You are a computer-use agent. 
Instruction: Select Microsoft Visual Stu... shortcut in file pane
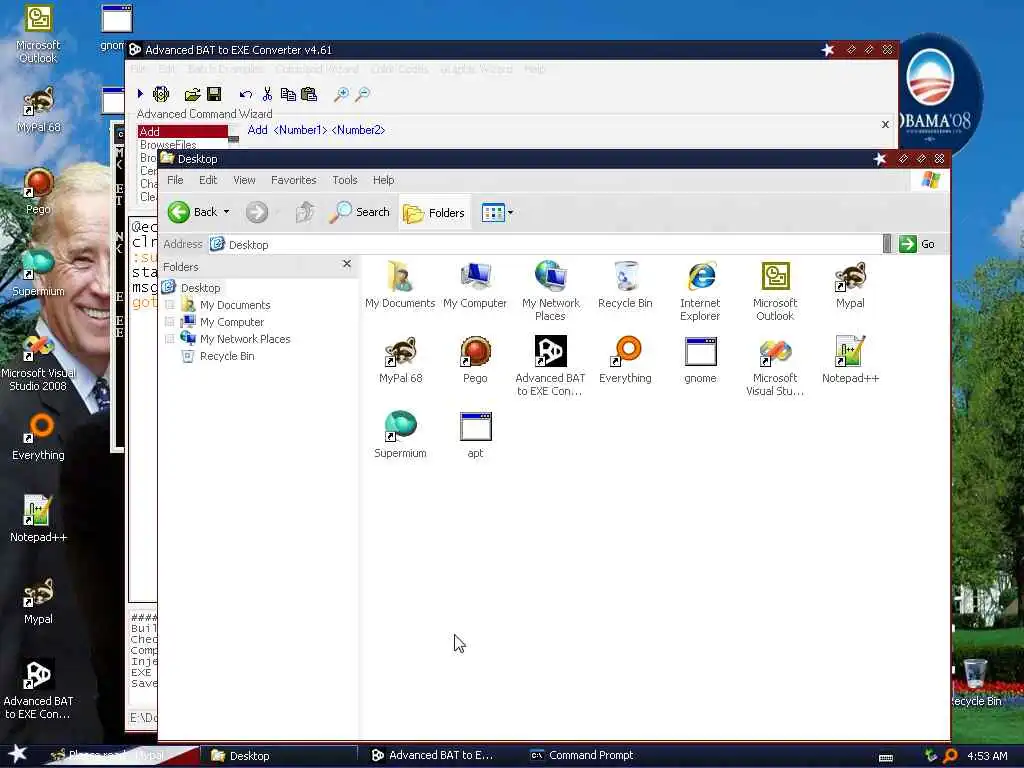point(775,366)
